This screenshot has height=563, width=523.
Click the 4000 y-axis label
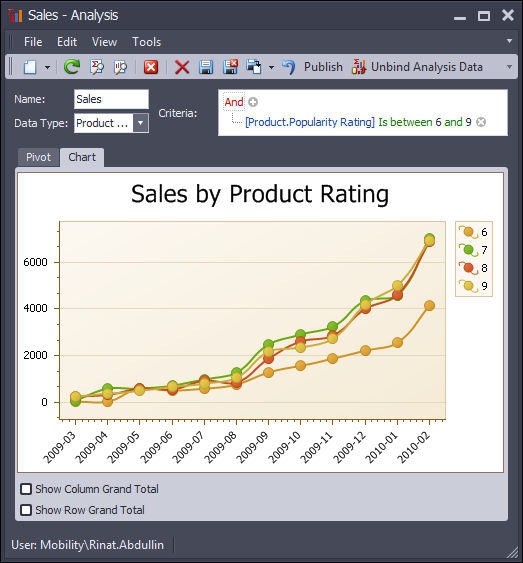pos(35,308)
